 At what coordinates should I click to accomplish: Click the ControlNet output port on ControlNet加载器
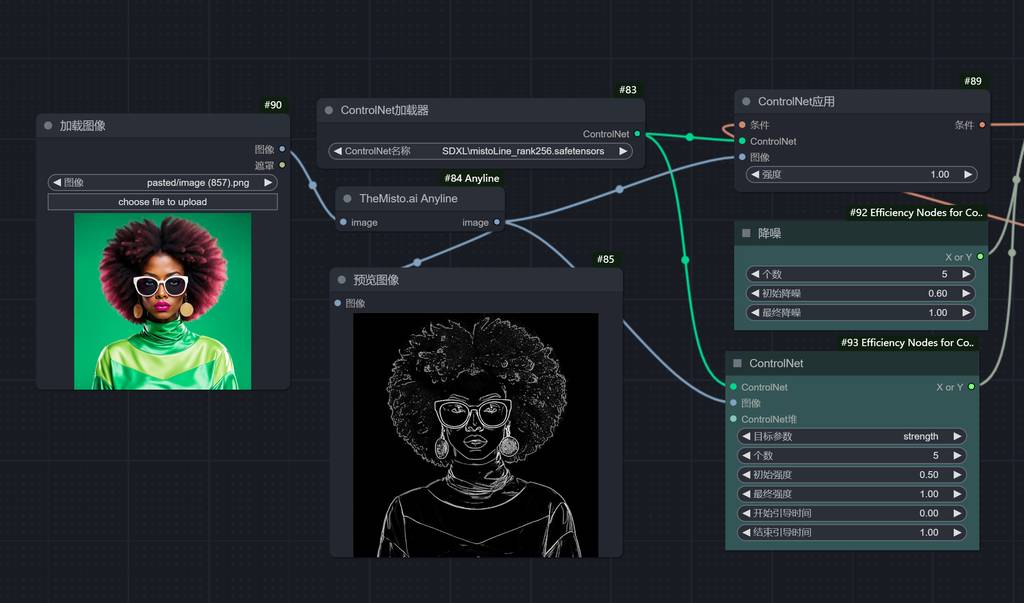click(x=637, y=134)
